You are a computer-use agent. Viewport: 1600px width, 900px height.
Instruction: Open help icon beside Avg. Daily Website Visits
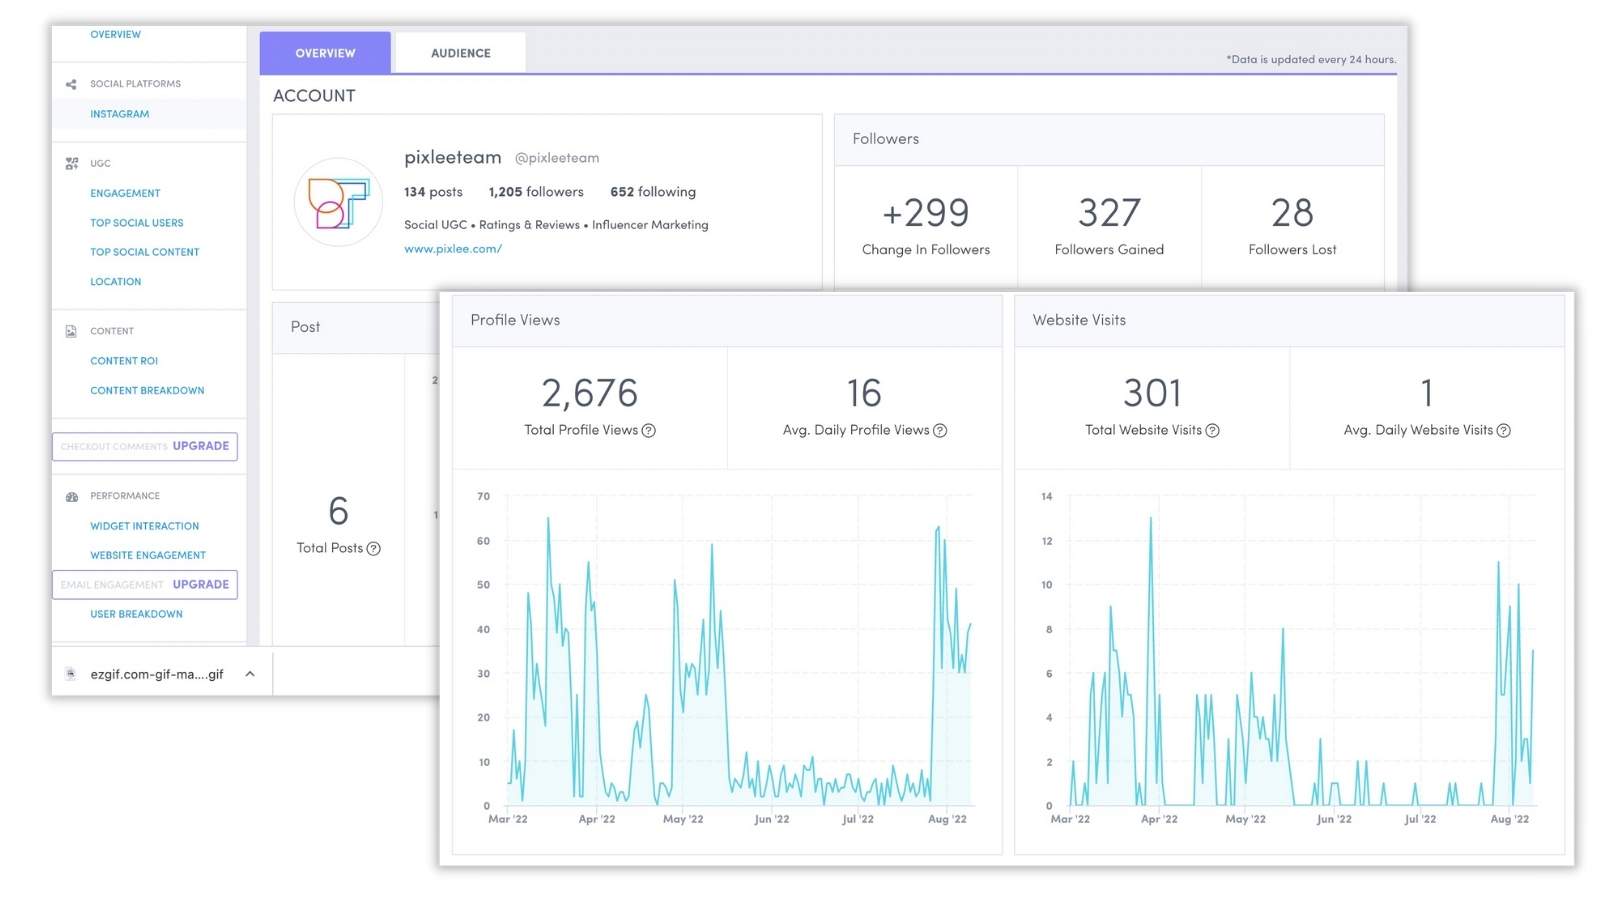pyautogui.click(x=1503, y=431)
